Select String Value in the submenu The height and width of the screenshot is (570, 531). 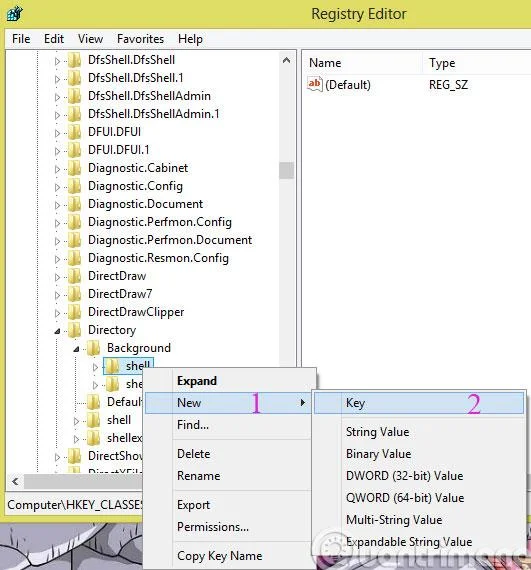coord(419,432)
